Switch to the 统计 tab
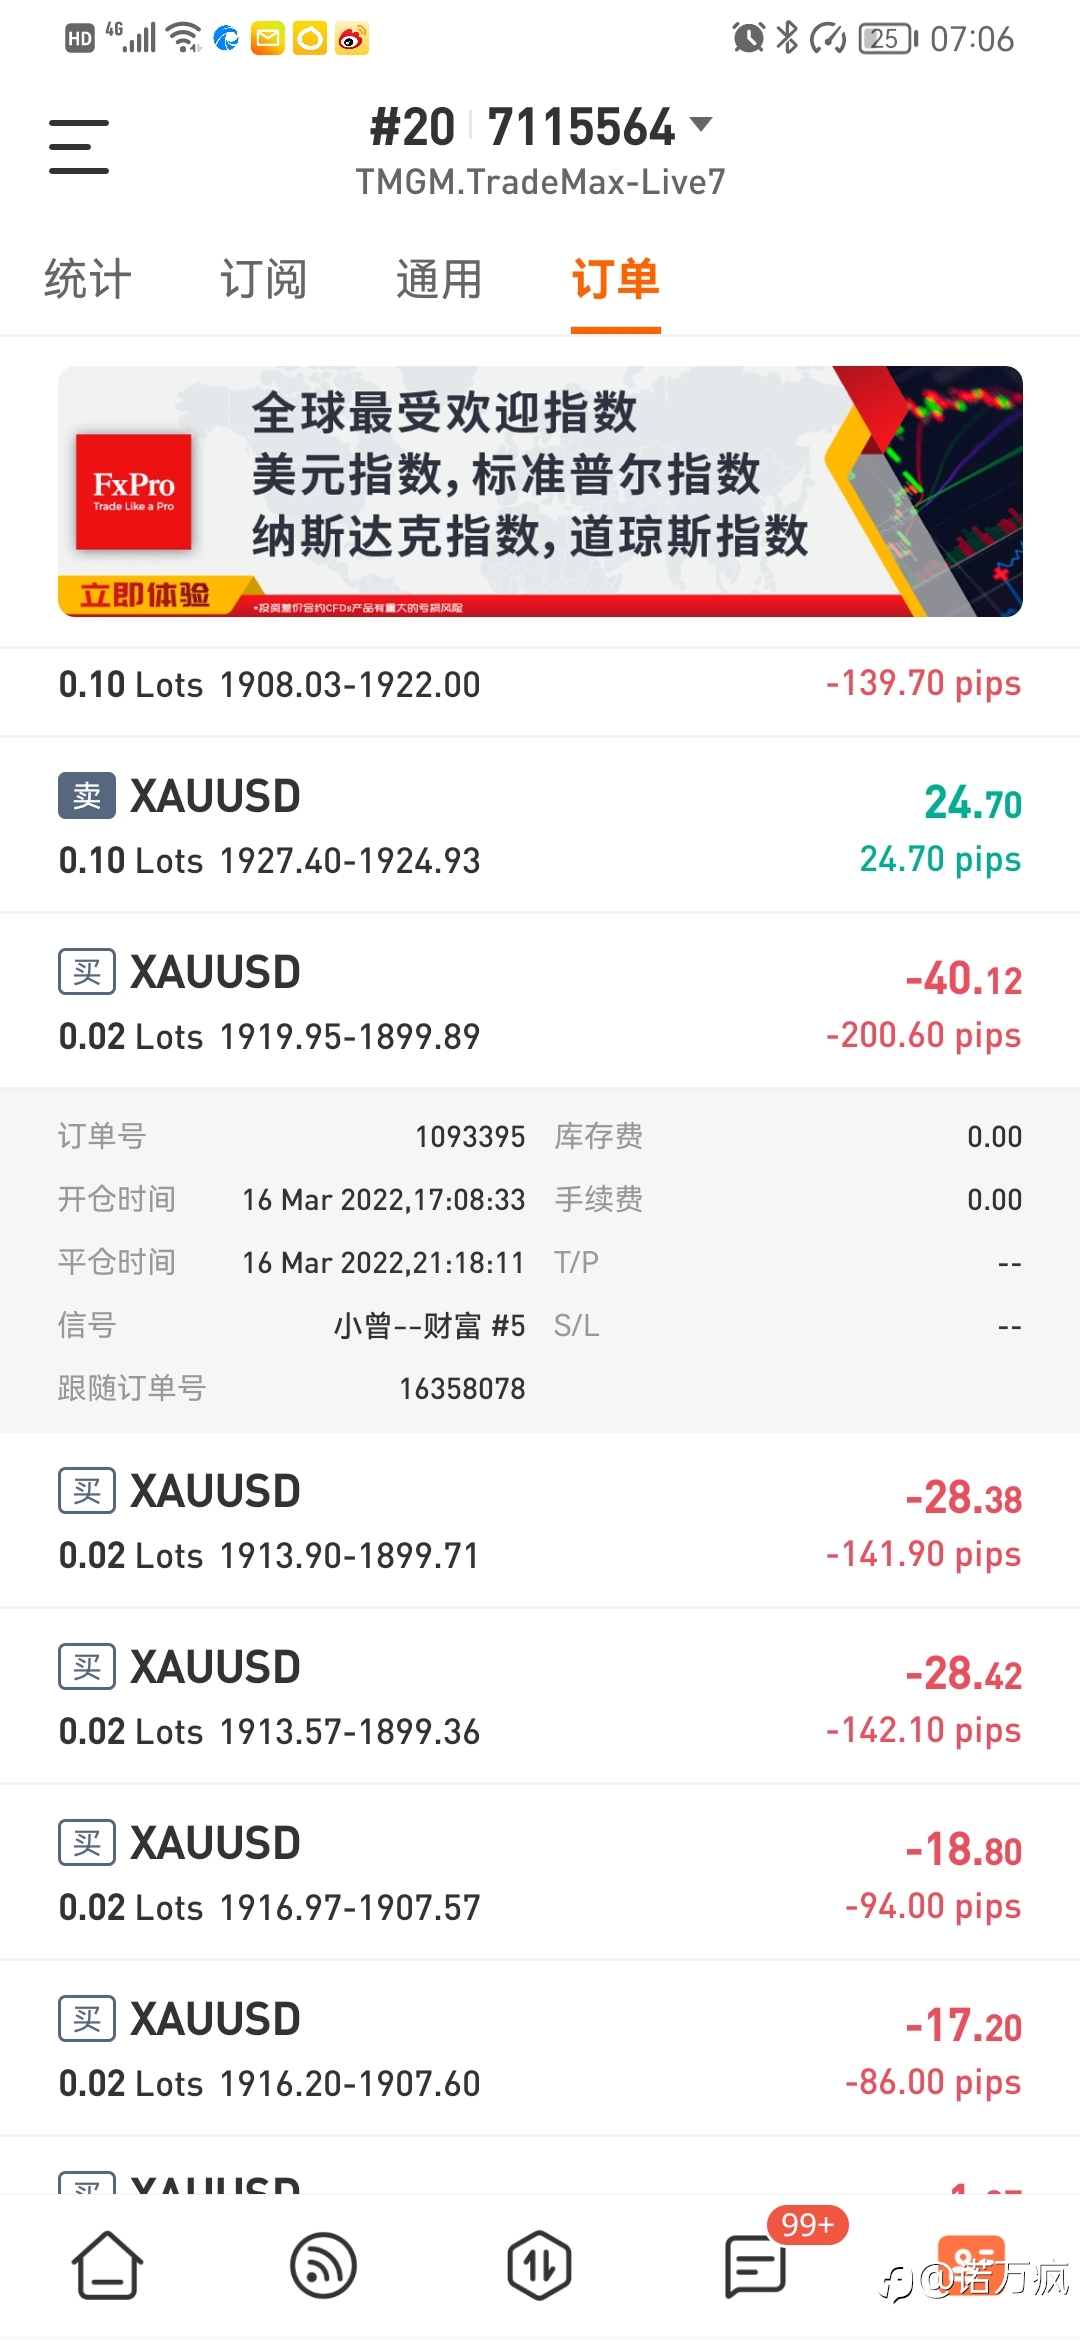1080x2340 pixels. [x=88, y=279]
